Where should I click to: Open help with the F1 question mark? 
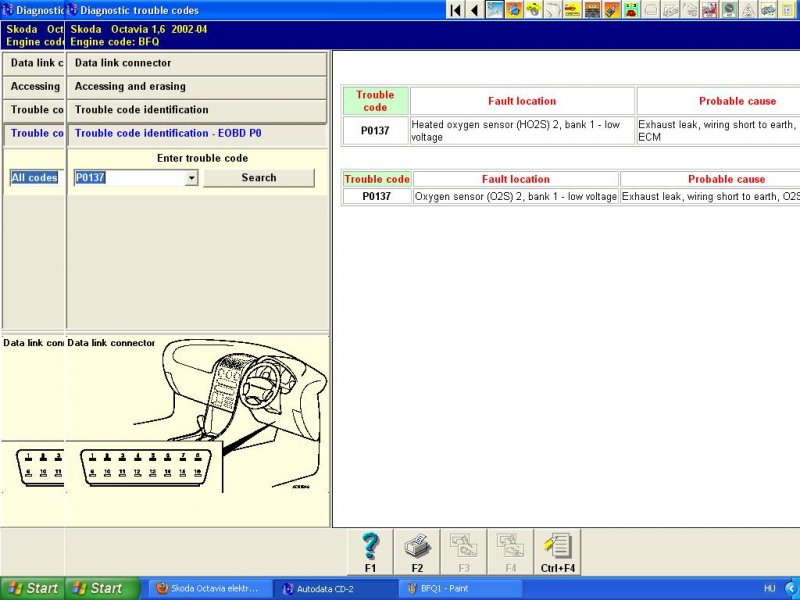pos(370,552)
